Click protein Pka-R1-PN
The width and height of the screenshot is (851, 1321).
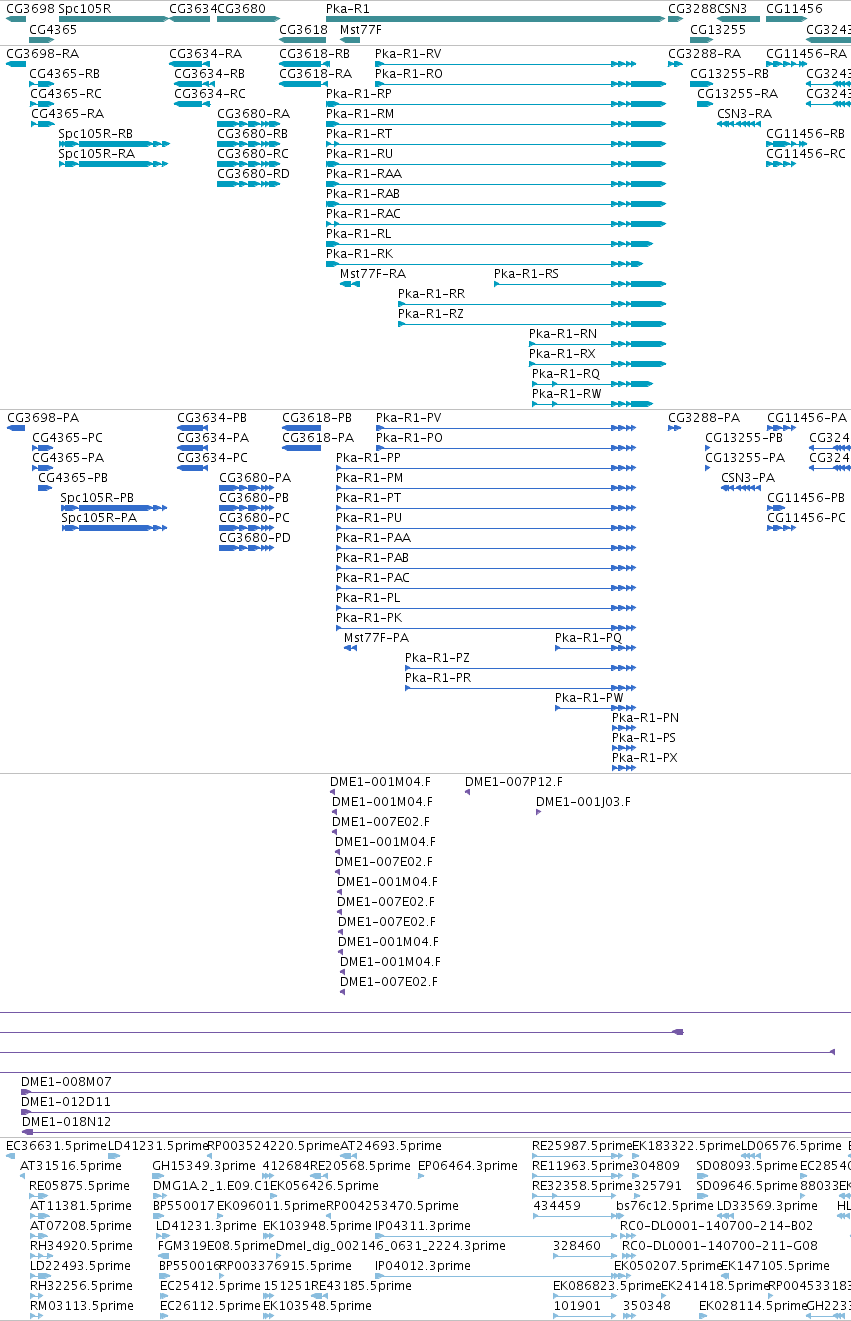coord(646,717)
